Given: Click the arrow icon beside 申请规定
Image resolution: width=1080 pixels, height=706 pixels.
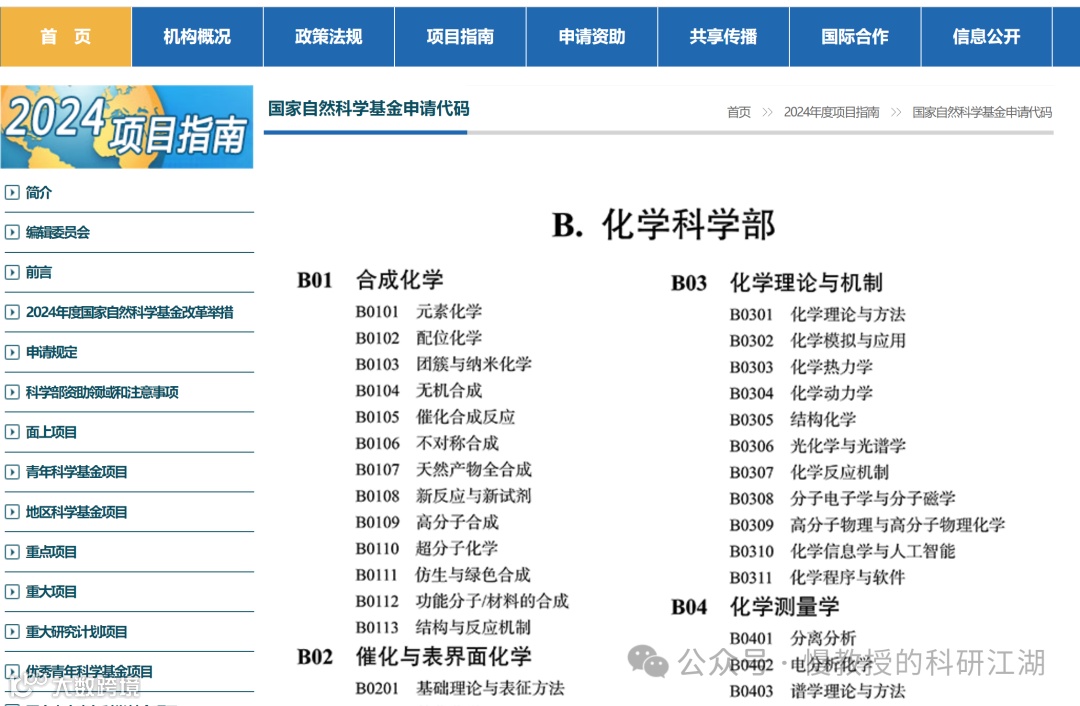Looking at the screenshot, I should point(12,352).
